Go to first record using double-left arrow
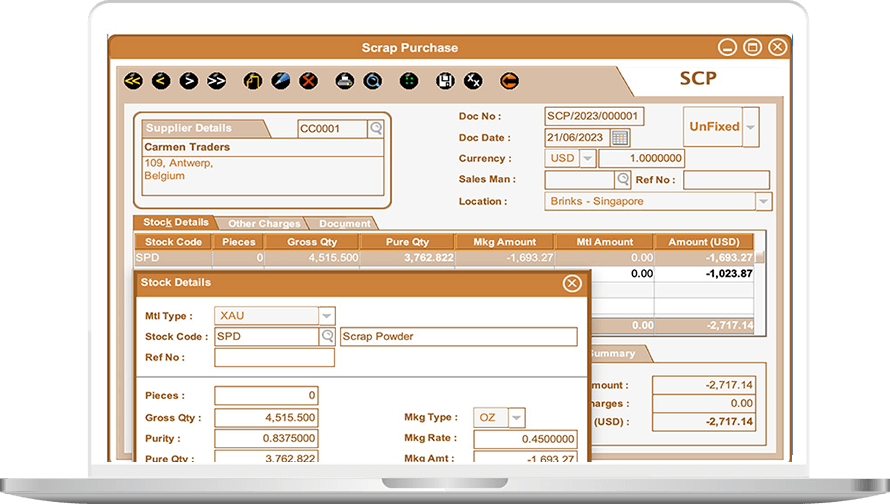 [x=133, y=81]
